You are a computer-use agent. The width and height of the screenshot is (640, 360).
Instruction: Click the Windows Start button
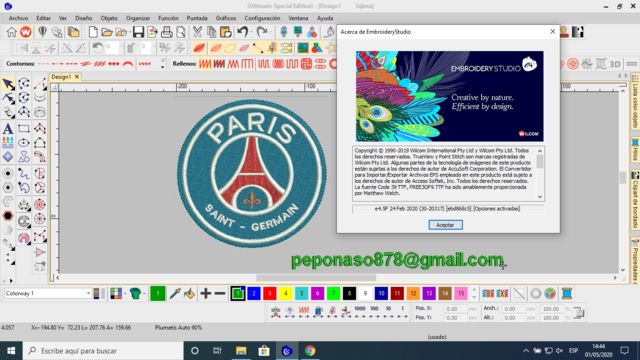pos(11,351)
